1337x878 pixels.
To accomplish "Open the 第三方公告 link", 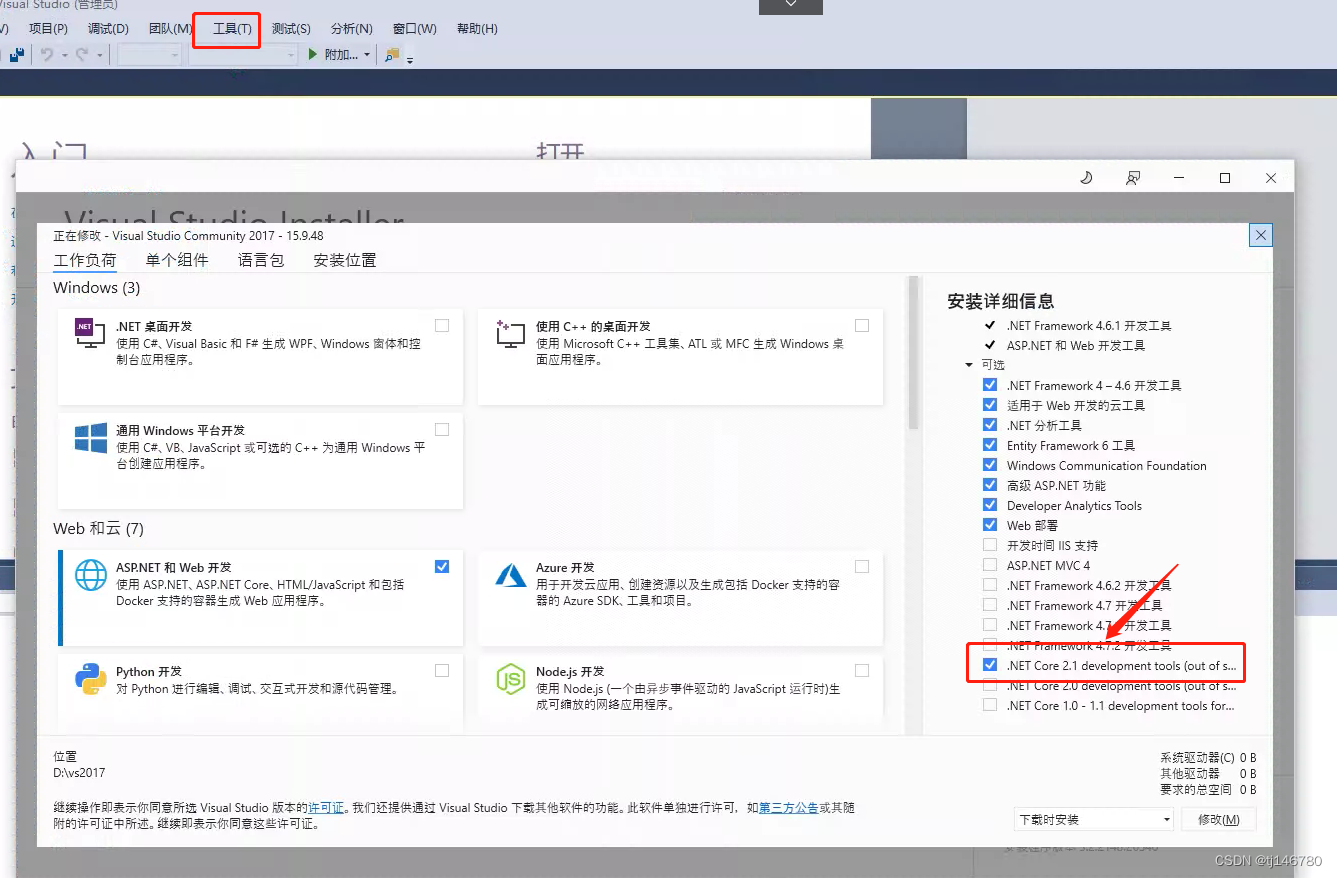I will [x=788, y=807].
